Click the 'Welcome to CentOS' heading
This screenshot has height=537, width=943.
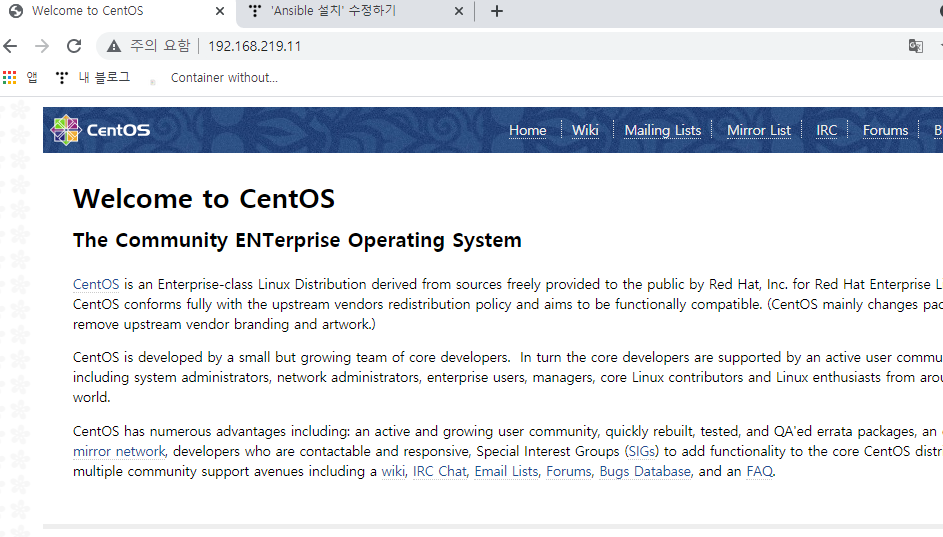pyautogui.click(x=204, y=199)
